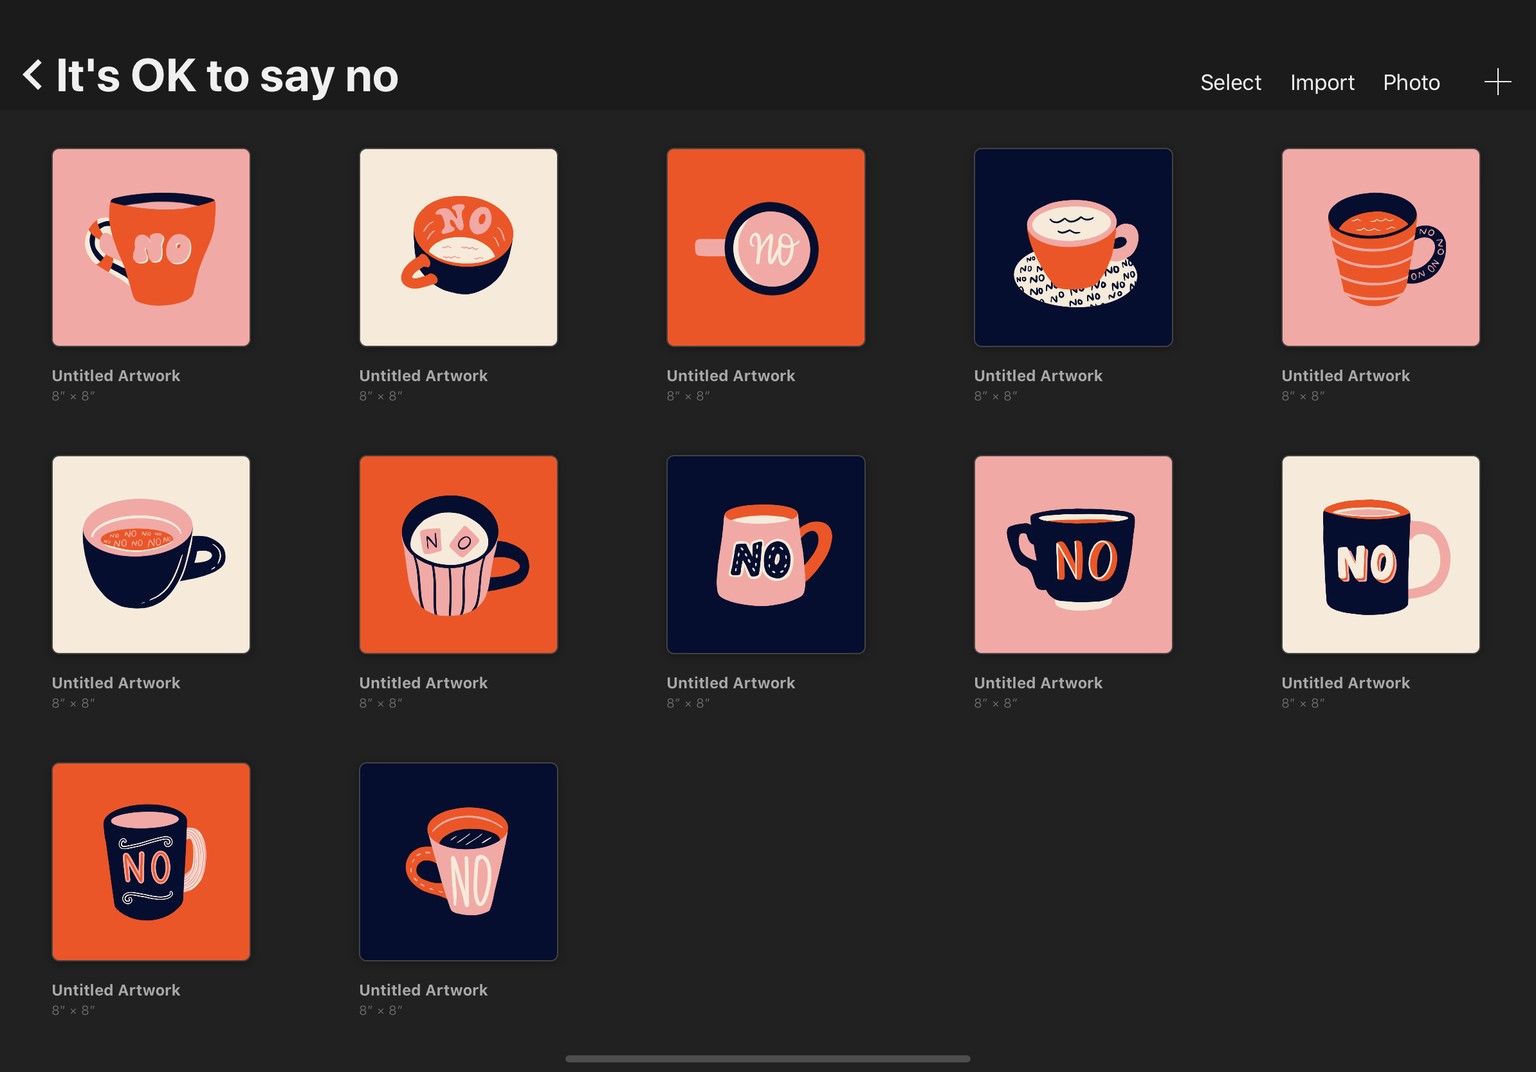
Task: Open cream artwork with navy mug pink handle
Action: click(1381, 554)
